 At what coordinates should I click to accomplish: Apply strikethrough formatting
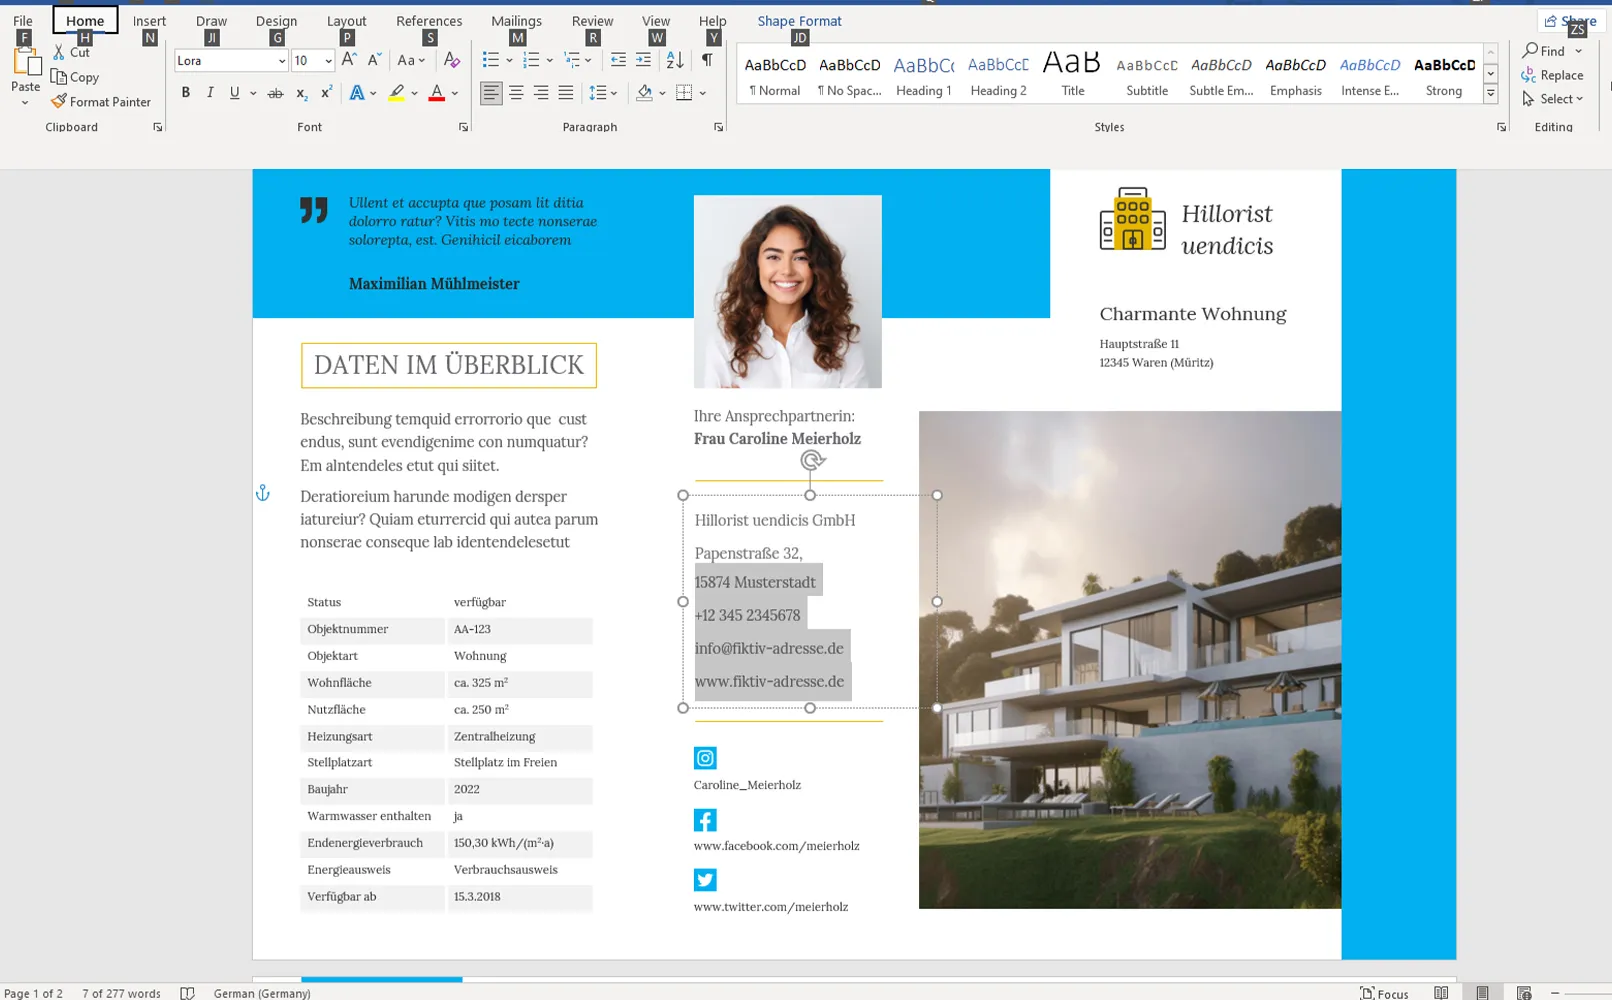tap(275, 93)
